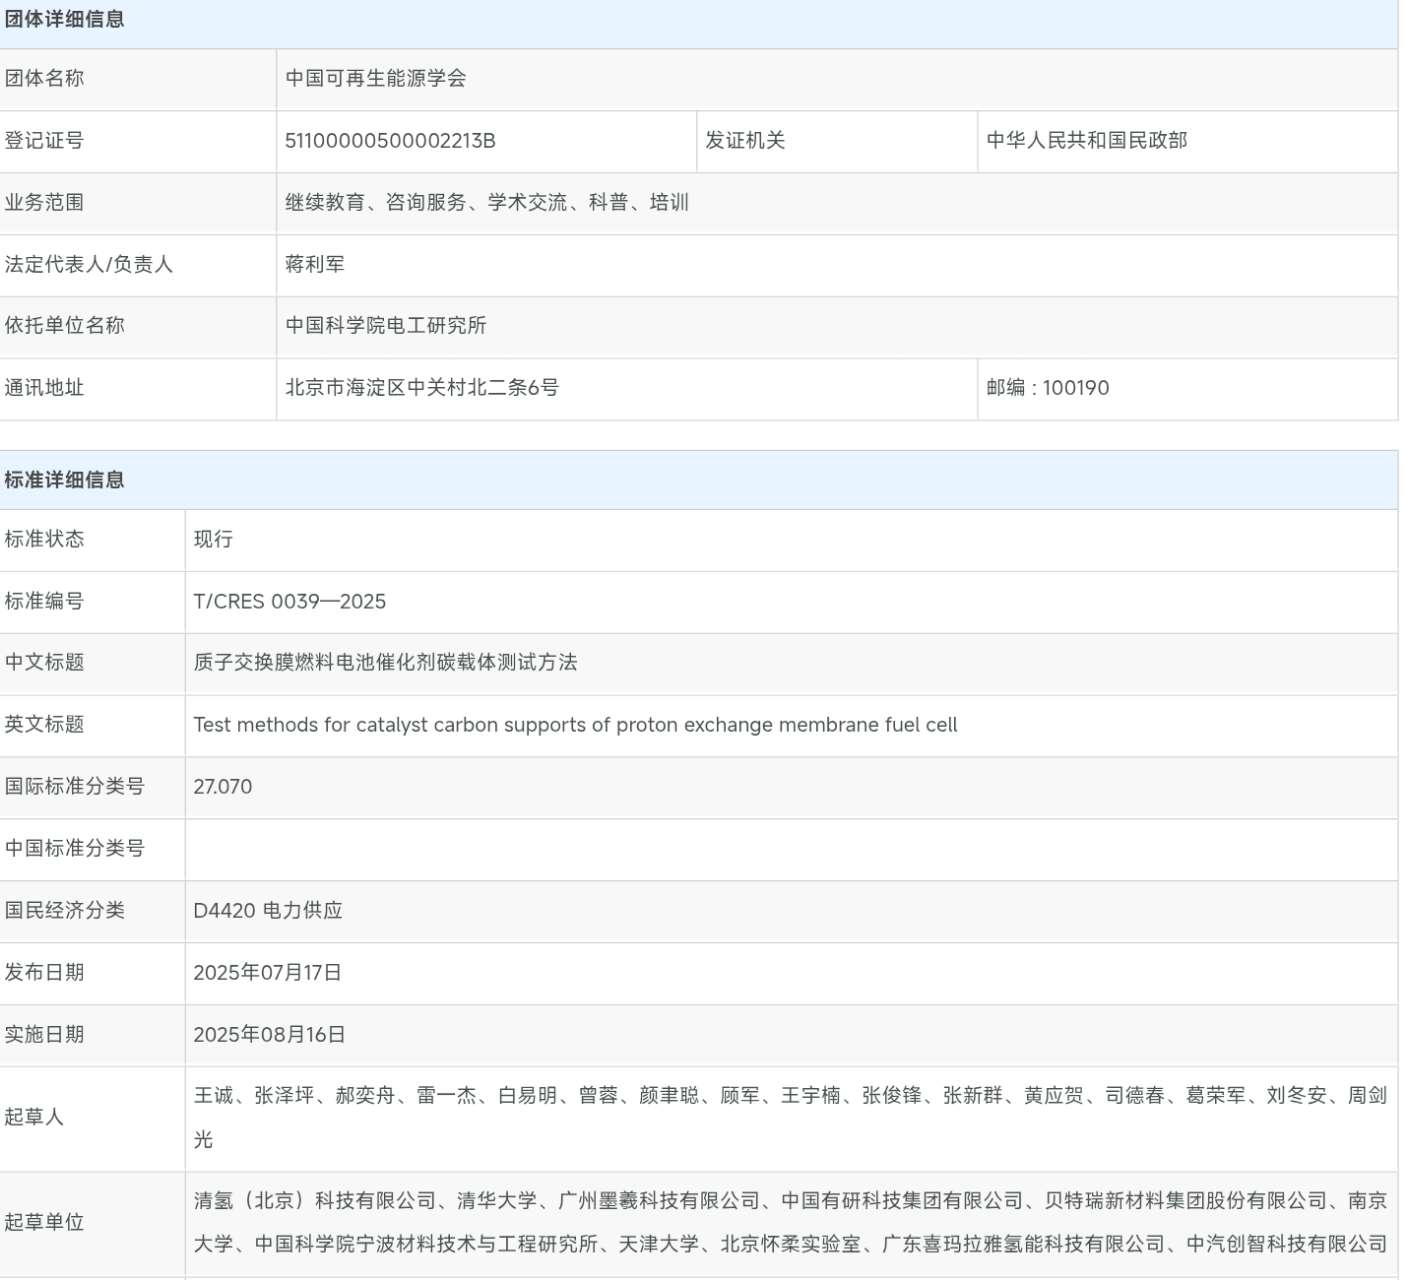Click ICS classification value 27.070

pos(223,786)
